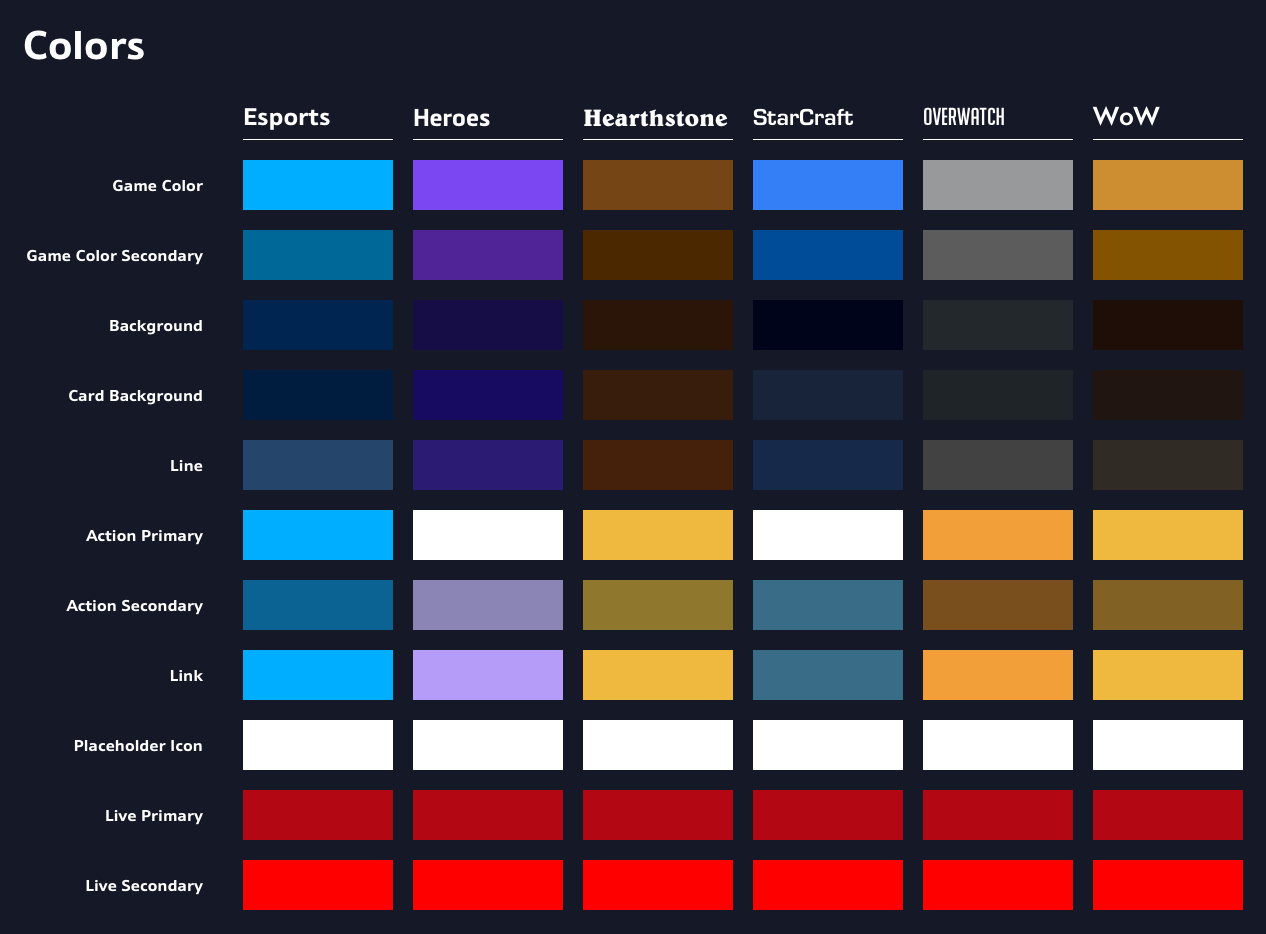Select the Heroes column header
This screenshot has height=934, width=1266.
coord(451,118)
